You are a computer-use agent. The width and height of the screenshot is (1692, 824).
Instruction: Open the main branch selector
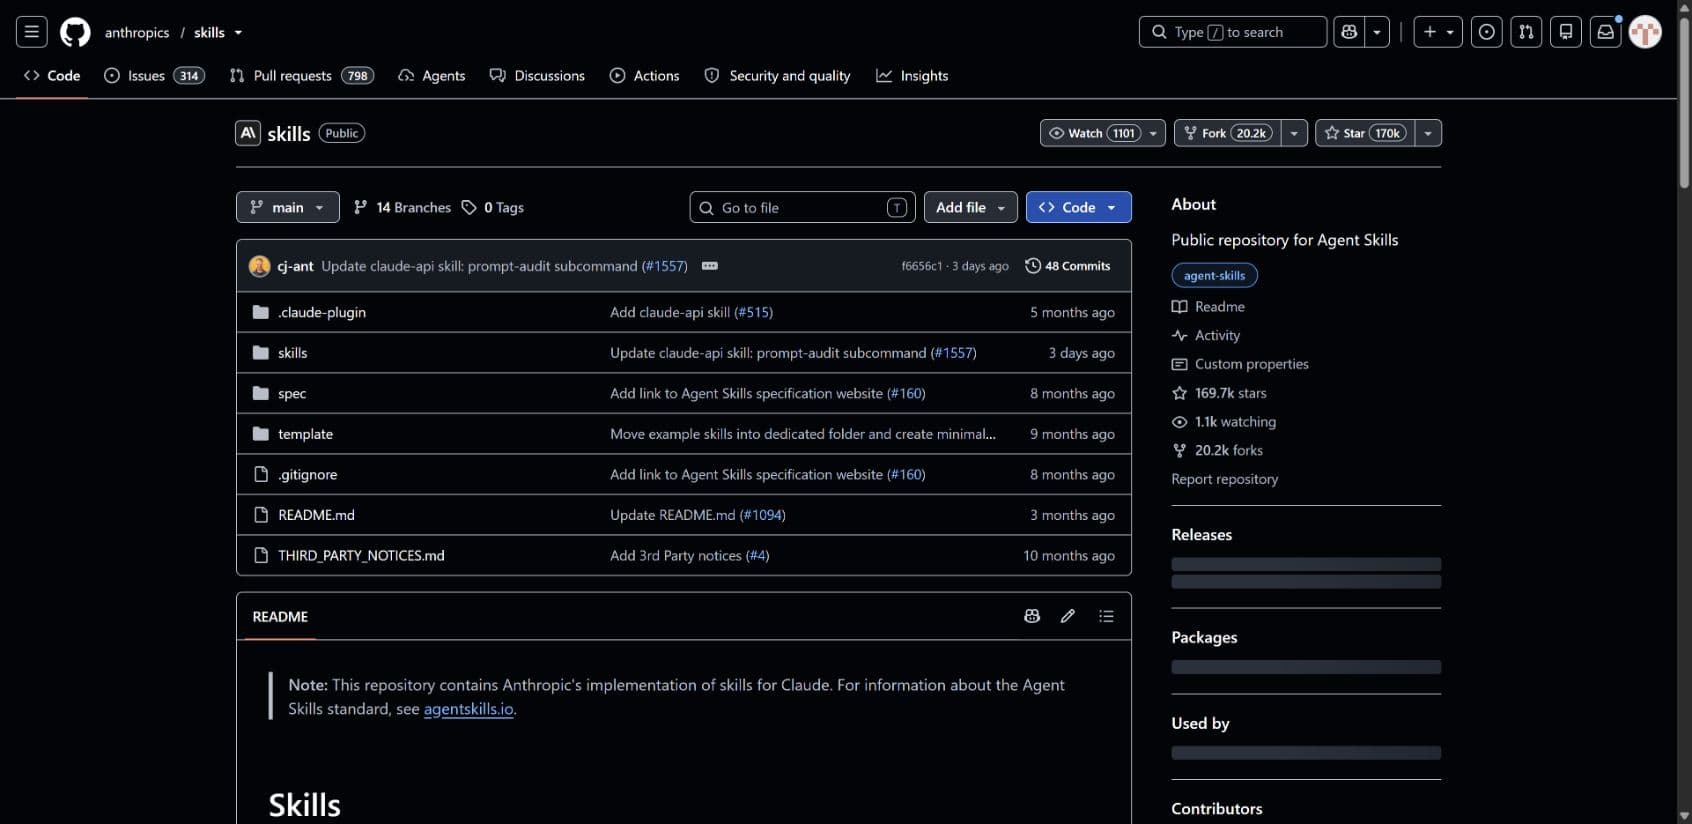[287, 207]
